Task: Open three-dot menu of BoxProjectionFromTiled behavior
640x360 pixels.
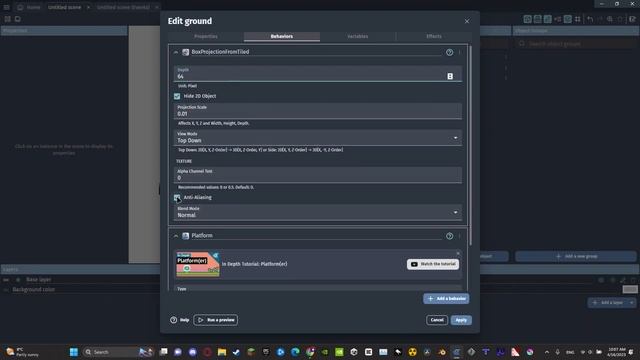Action: pos(460,52)
